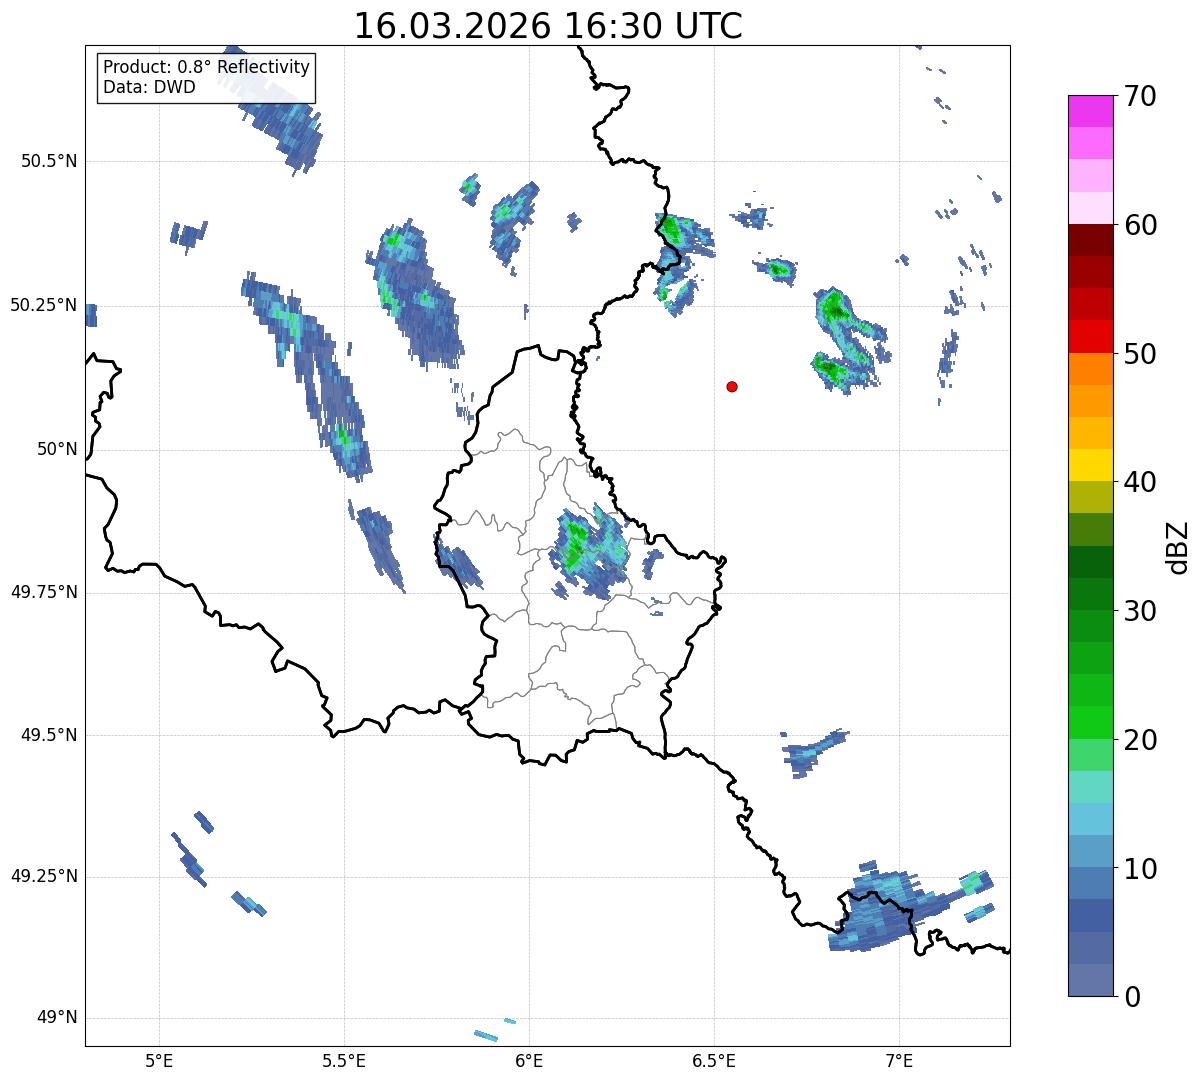Screen dimensions: 1202x1081
Task: Click the latitude label '49.25°N'
Action: [44, 876]
